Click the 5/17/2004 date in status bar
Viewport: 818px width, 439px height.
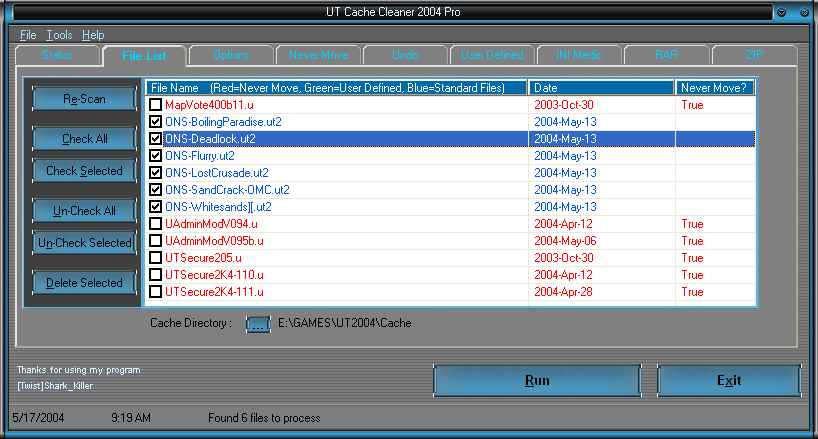tap(38, 418)
